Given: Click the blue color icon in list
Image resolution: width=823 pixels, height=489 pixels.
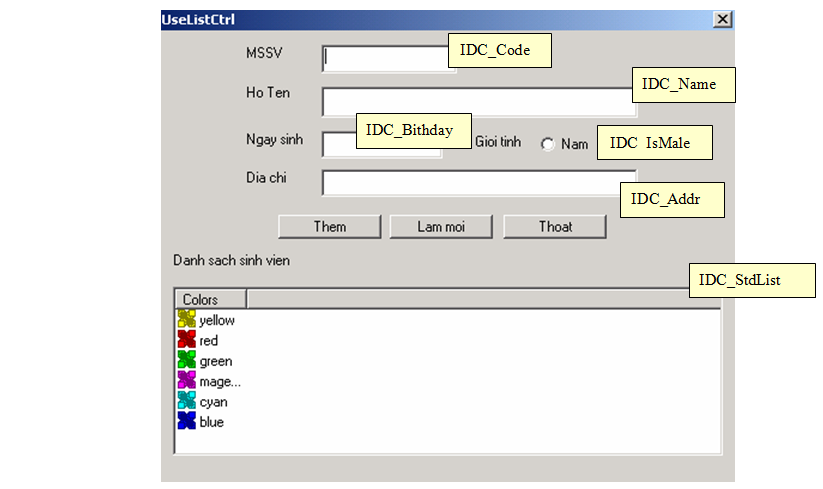Looking at the screenshot, I should [187, 422].
